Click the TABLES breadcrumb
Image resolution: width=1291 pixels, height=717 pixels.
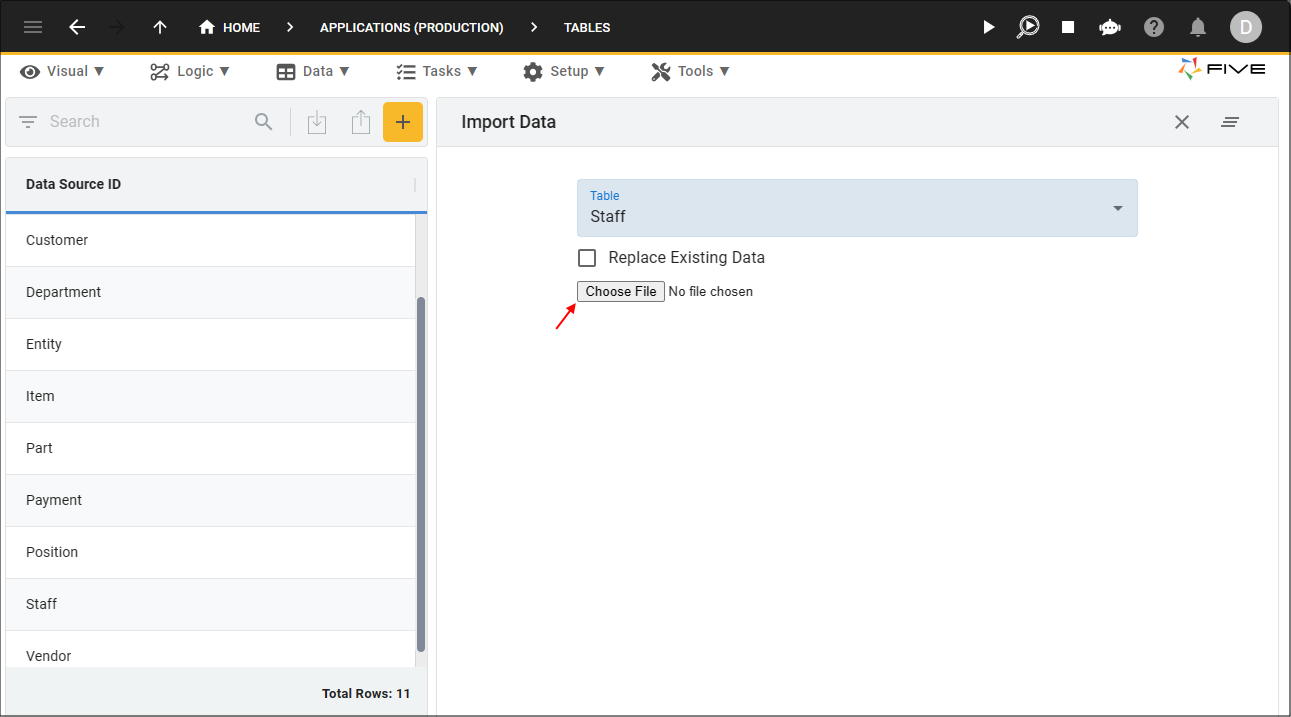click(587, 27)
